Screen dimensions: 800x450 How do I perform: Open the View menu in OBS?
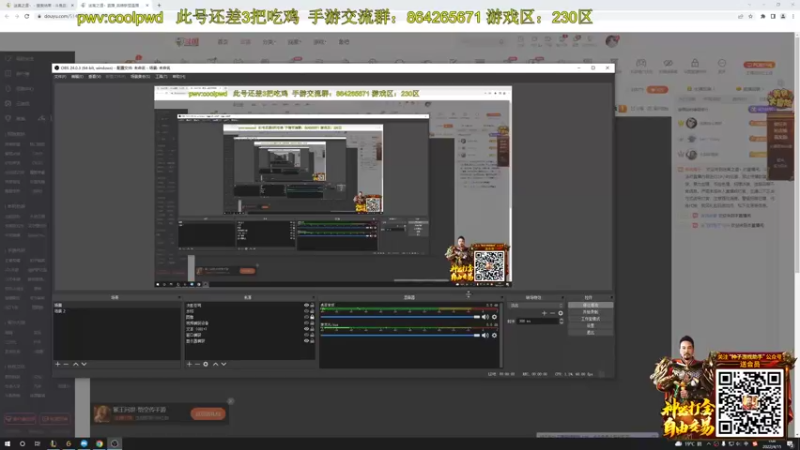pos(94,77)
